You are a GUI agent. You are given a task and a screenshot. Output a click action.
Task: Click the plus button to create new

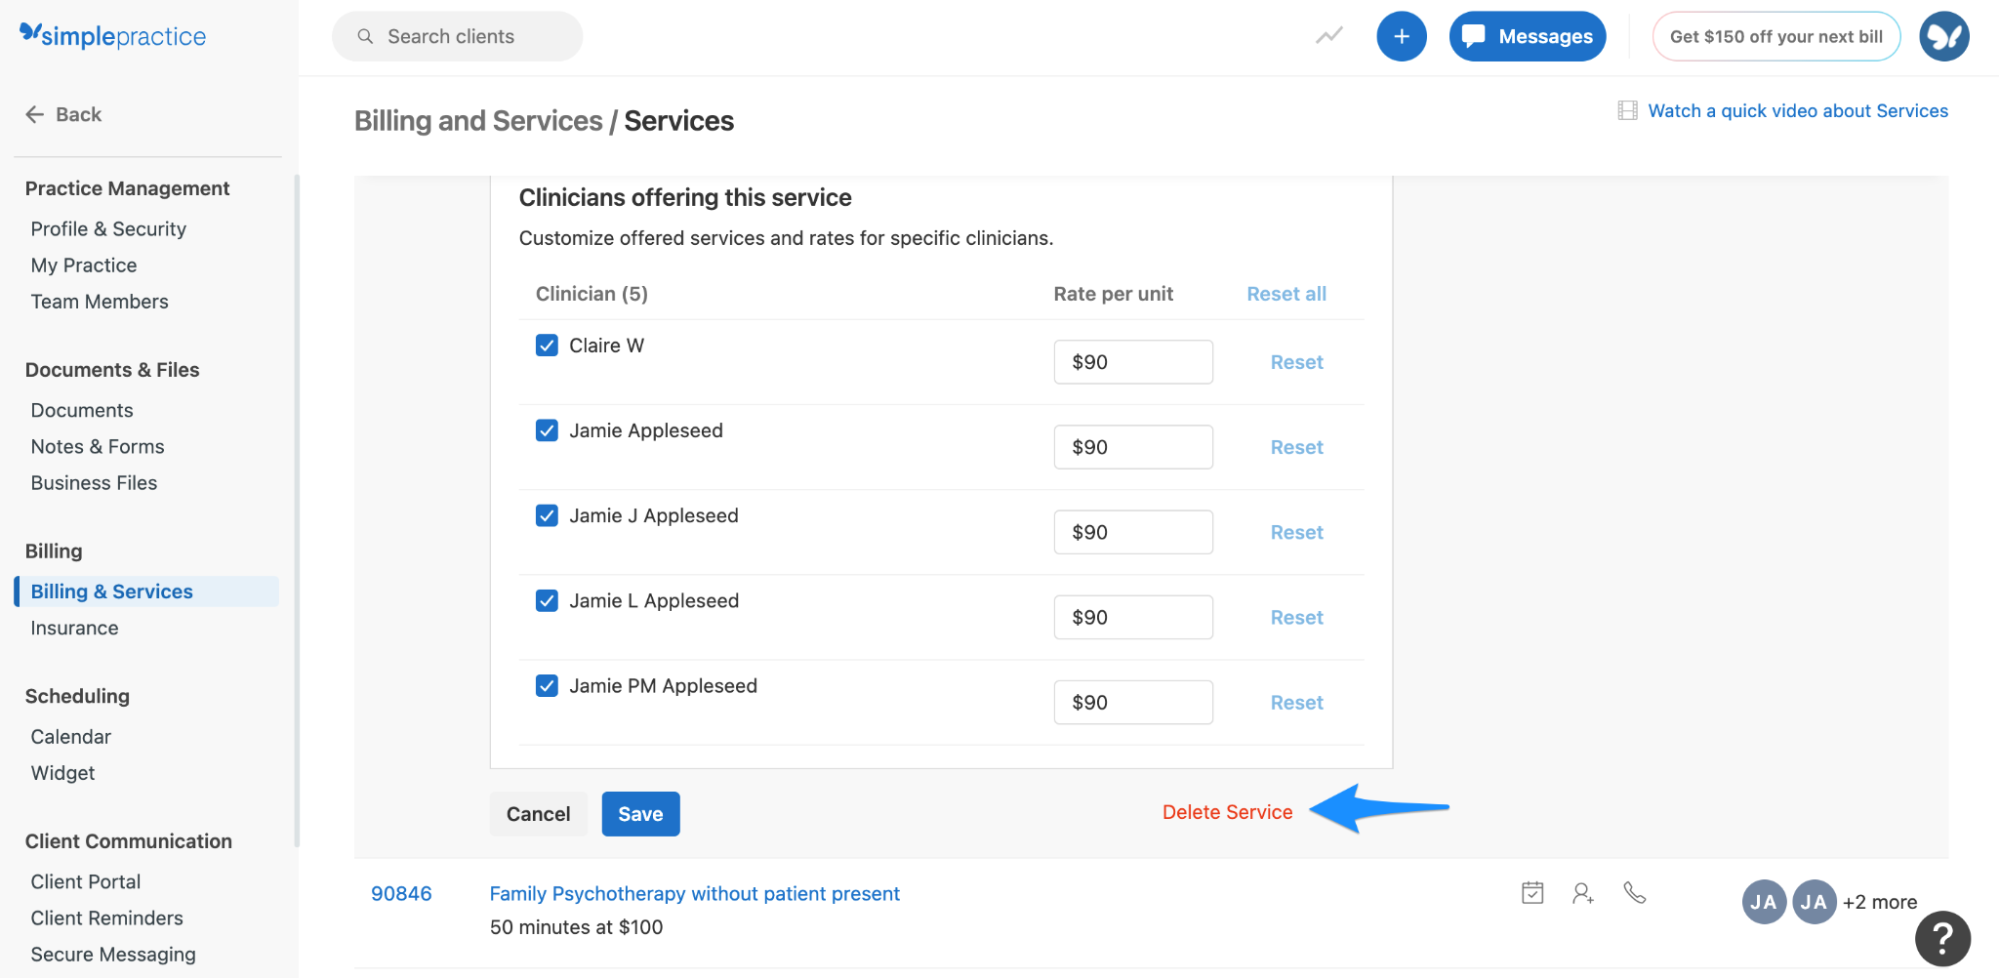pos(1401,36)
